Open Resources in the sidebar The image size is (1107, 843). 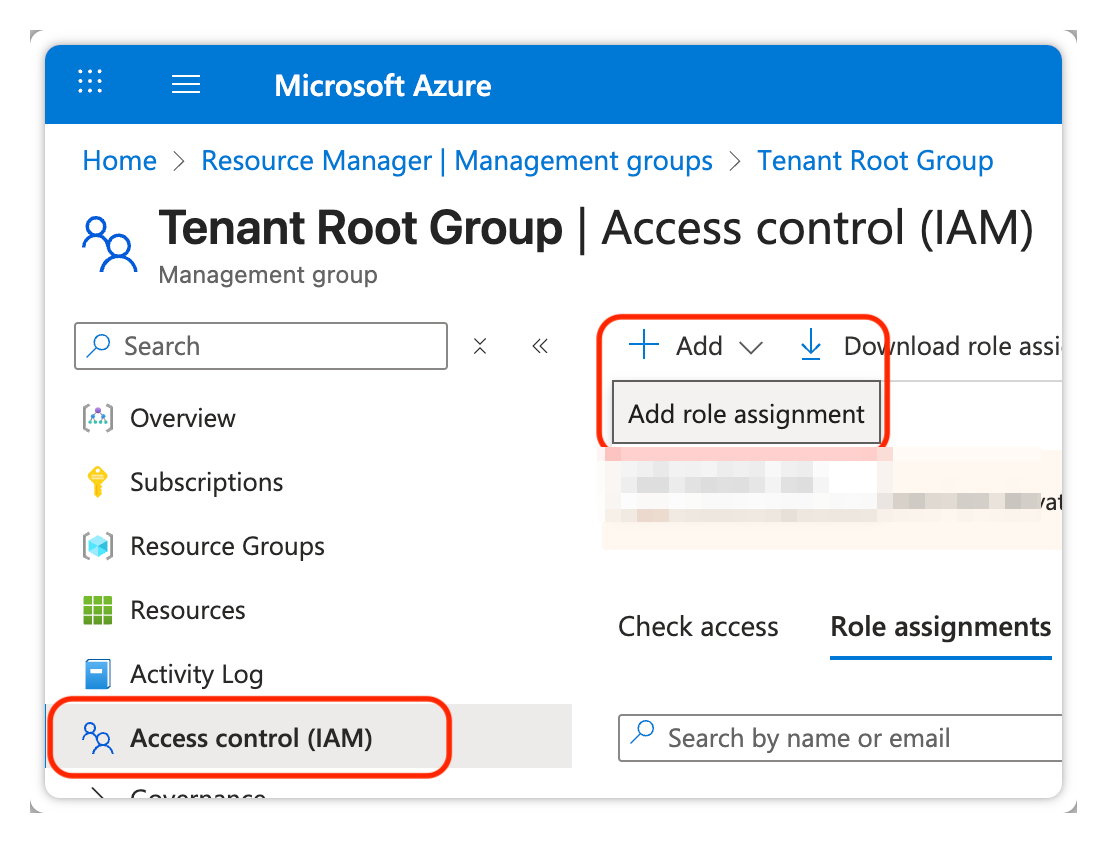[188, 610]
